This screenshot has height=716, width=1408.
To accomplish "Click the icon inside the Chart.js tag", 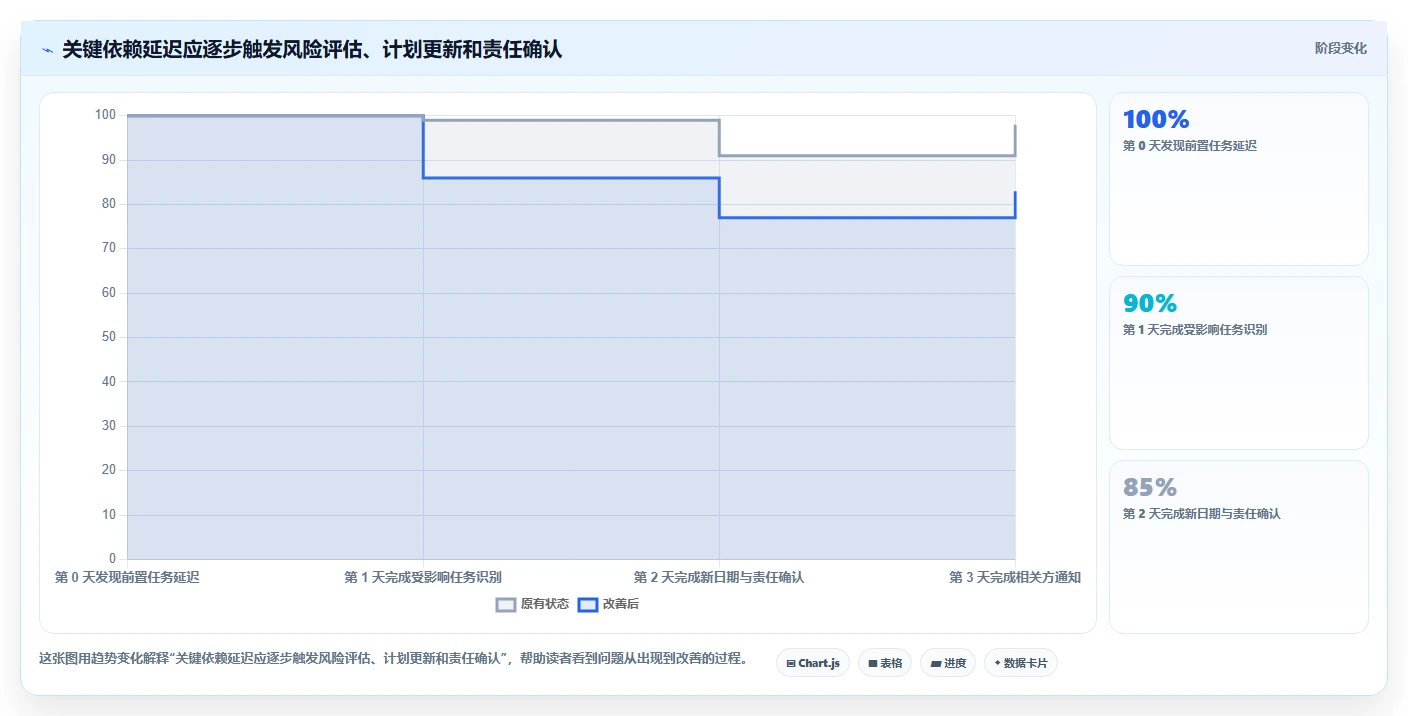I will tap(791, 663).
